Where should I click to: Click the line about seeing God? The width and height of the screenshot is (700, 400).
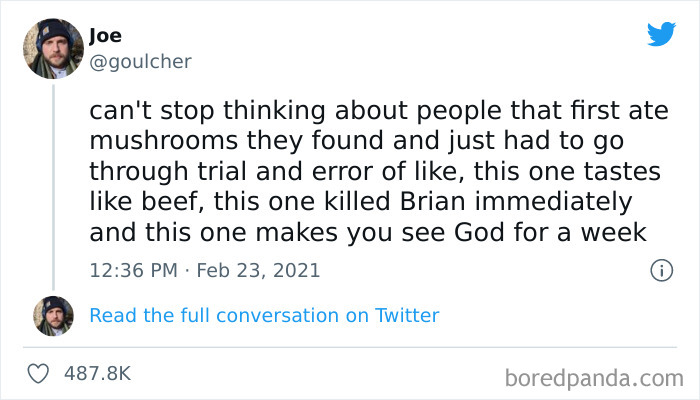(x=366, y=233)
